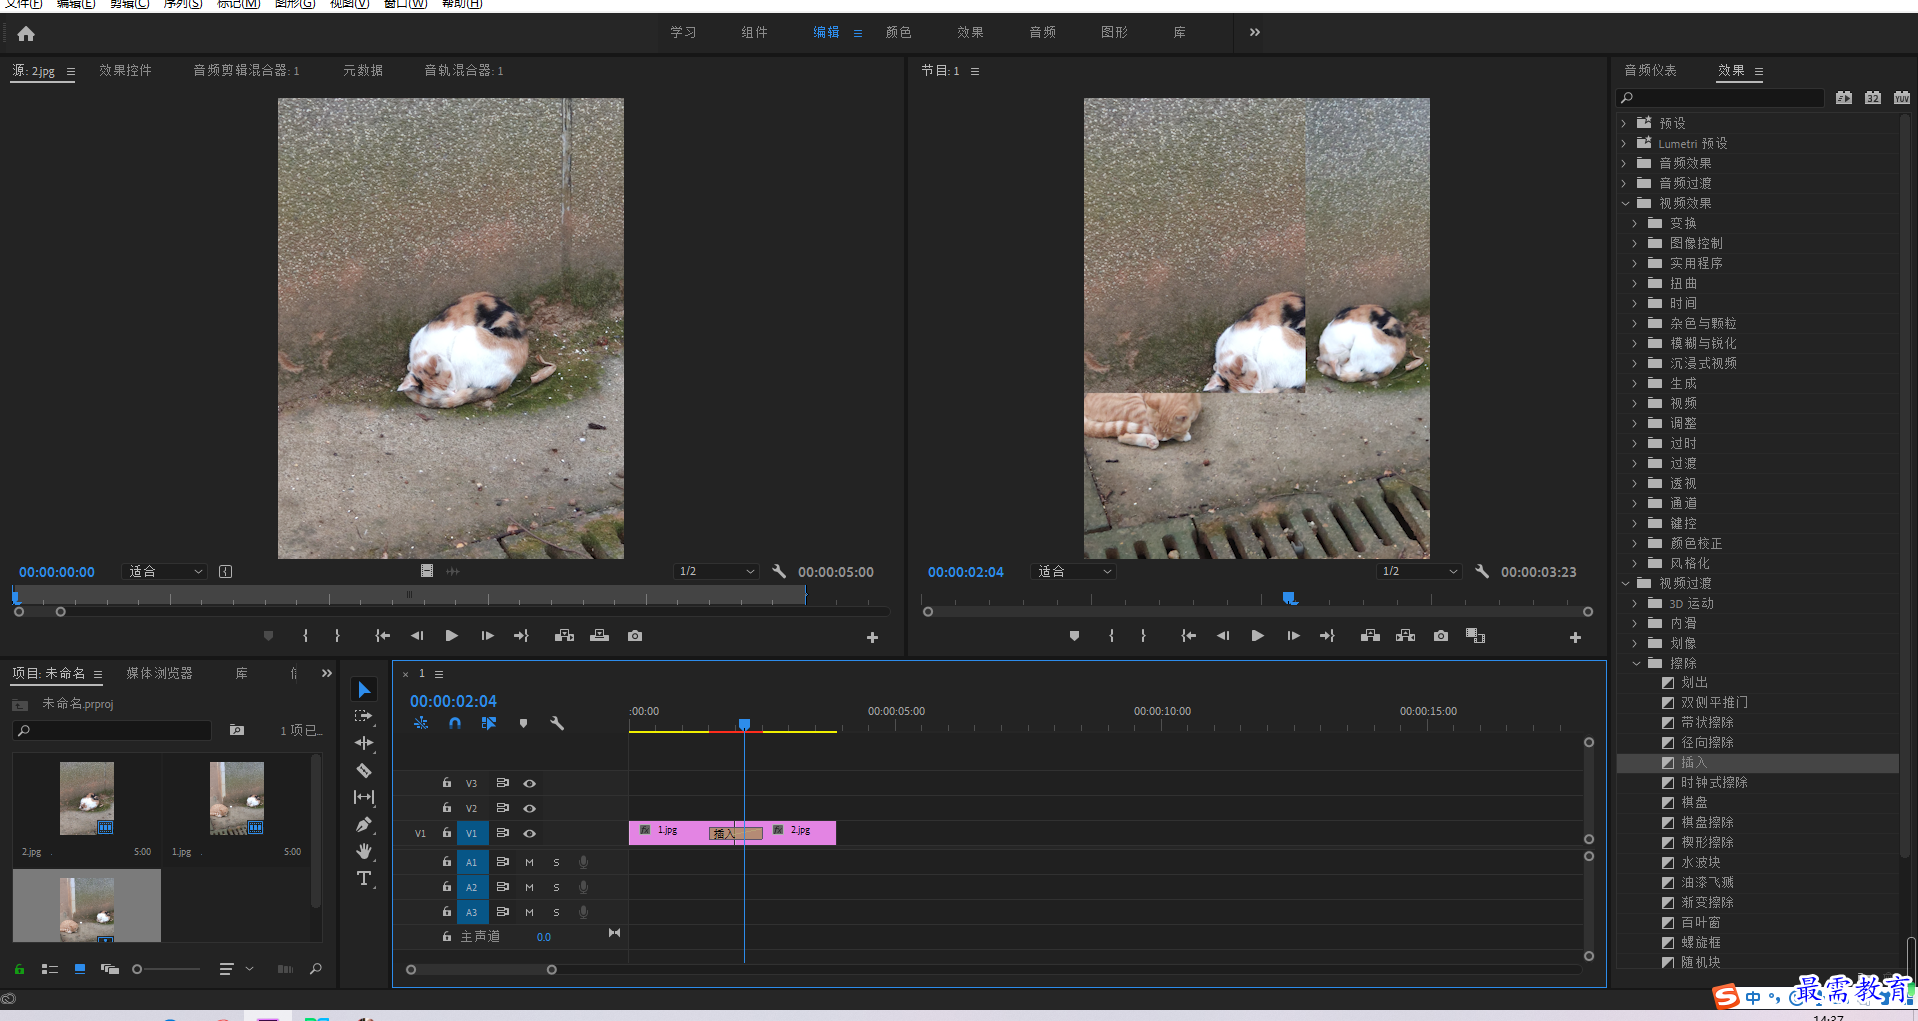Viewport: 1918px width, 1021px height.
Task: Open Source monitor zoom level dropdown
Action: [x=165, y=572]
